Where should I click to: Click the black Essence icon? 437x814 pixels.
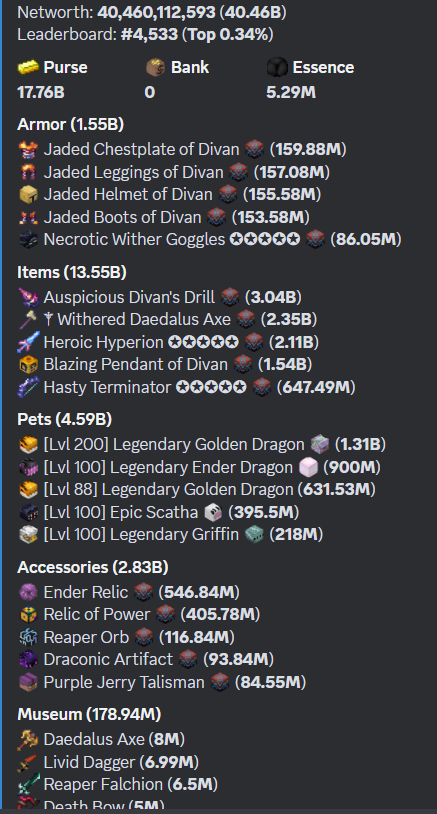click(277, 67)
